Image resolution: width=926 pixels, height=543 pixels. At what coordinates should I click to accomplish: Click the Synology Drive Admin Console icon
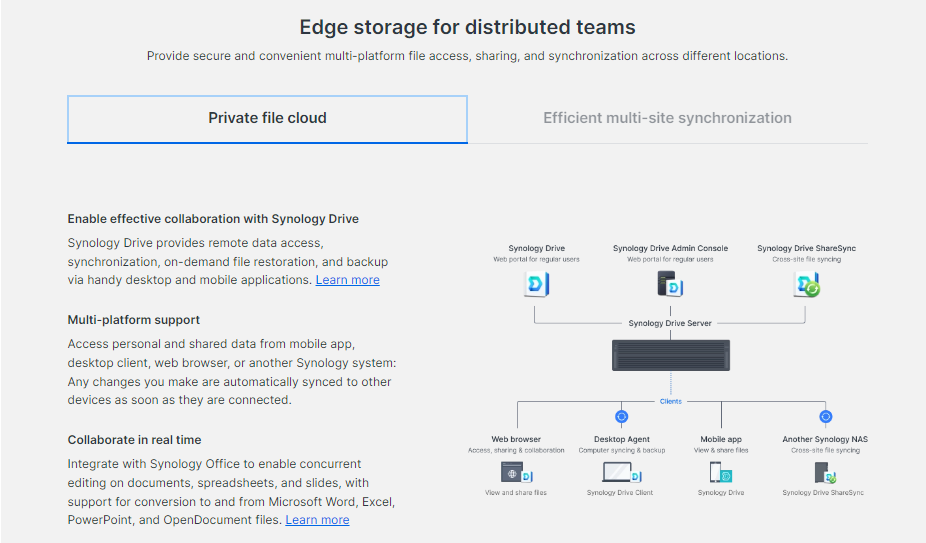(670, 284)
